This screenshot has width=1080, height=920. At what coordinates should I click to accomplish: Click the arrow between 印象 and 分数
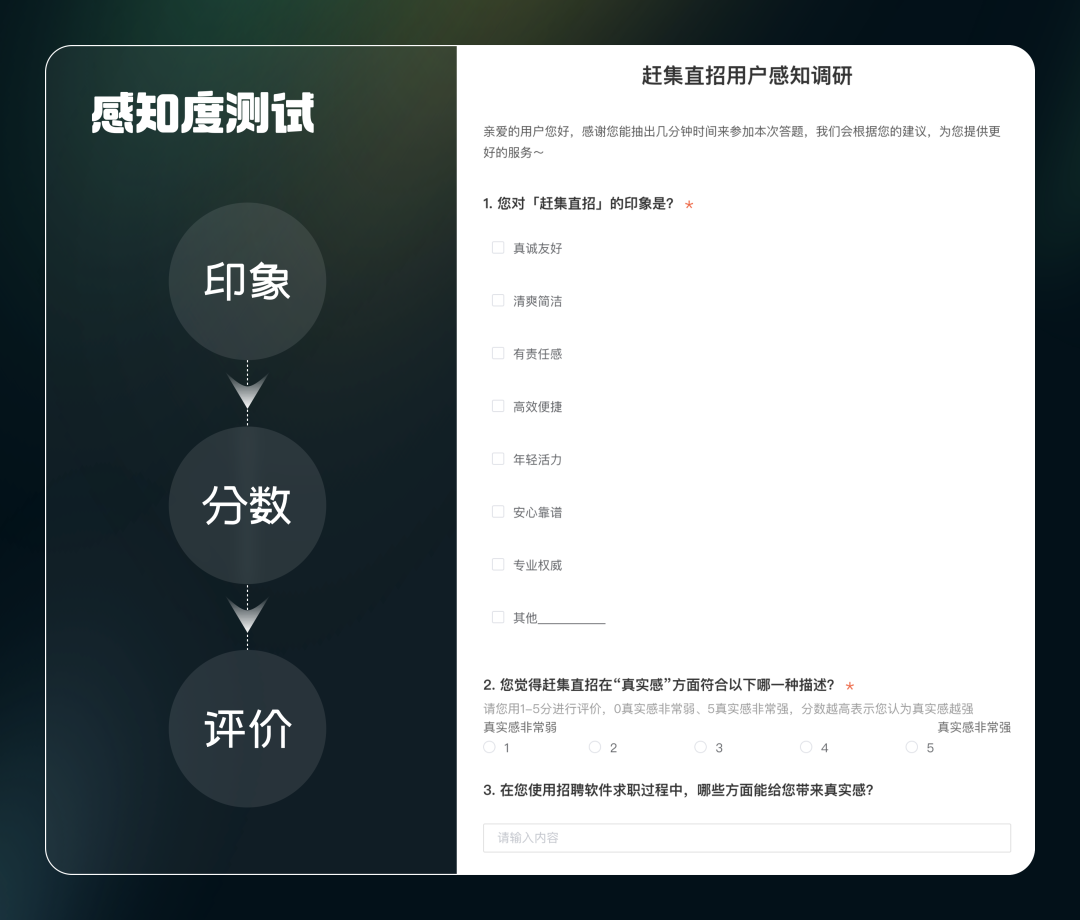[247, 392]
